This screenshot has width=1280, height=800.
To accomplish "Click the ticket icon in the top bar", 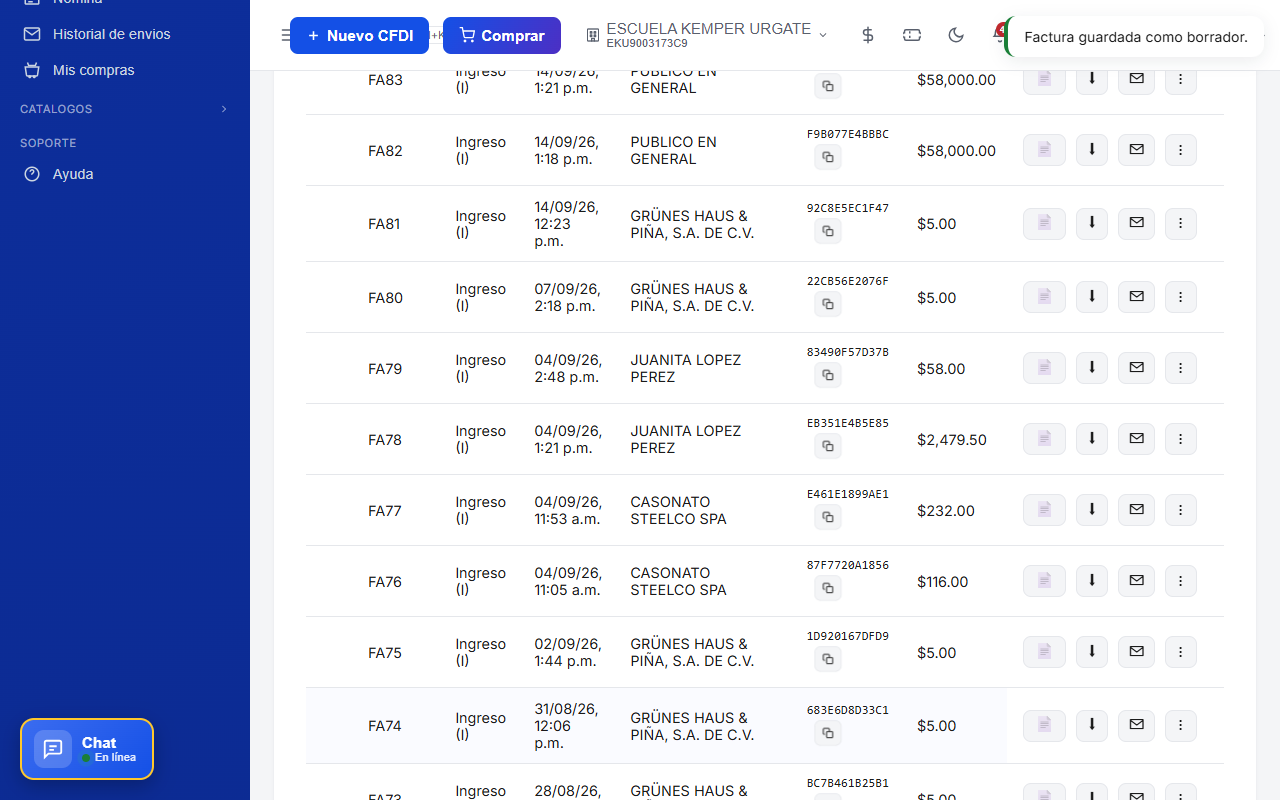I will [x=912, y=35].
